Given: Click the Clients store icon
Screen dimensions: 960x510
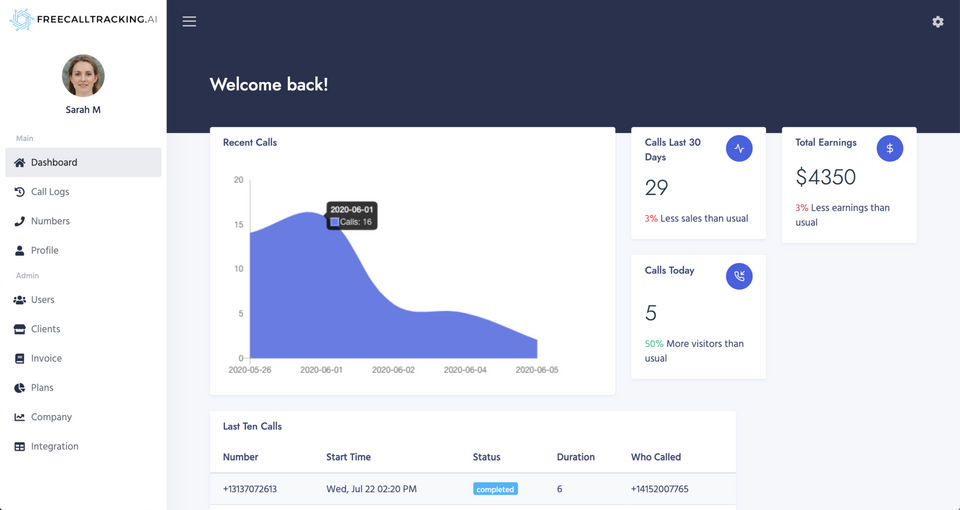Looking at the screenshot, I should (20, 329).
